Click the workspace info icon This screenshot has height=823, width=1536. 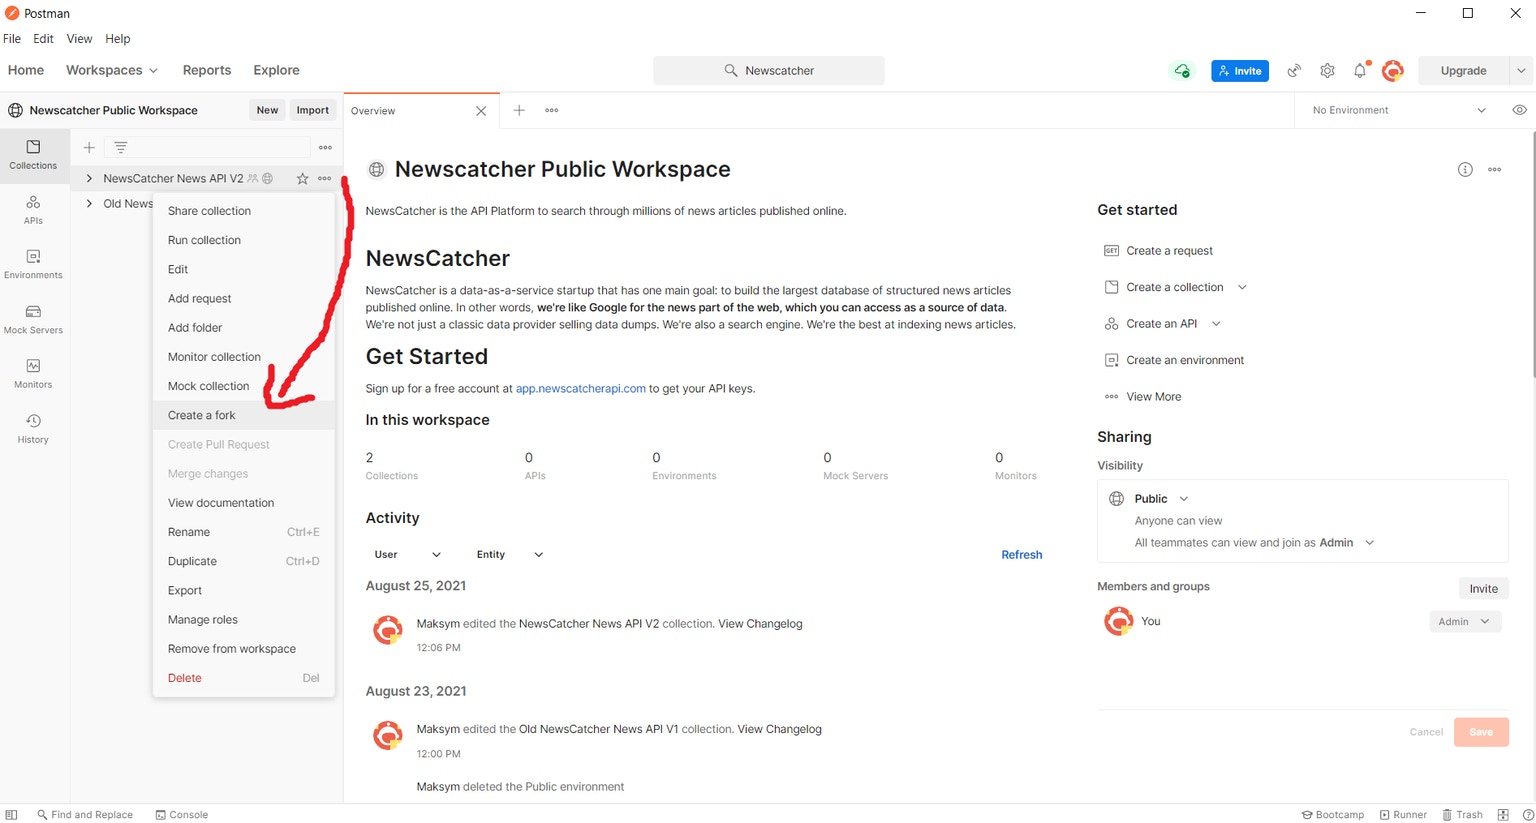[x=1465, y=169]
